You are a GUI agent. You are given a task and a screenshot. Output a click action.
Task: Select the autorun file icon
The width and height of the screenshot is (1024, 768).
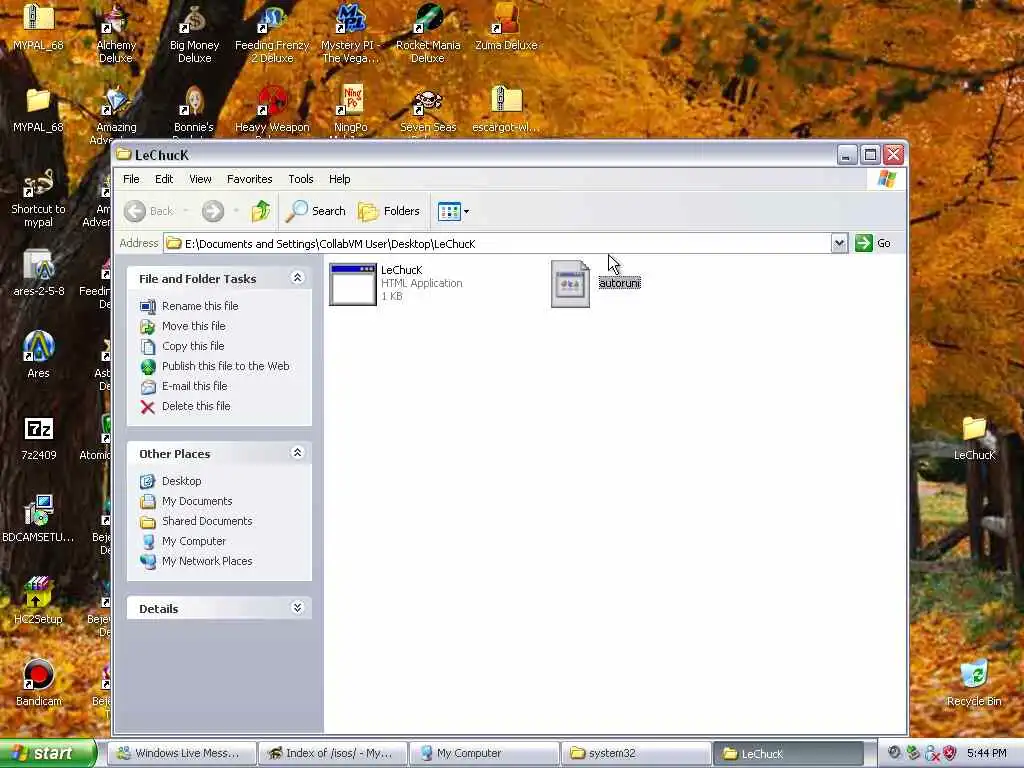pos(571,283)
